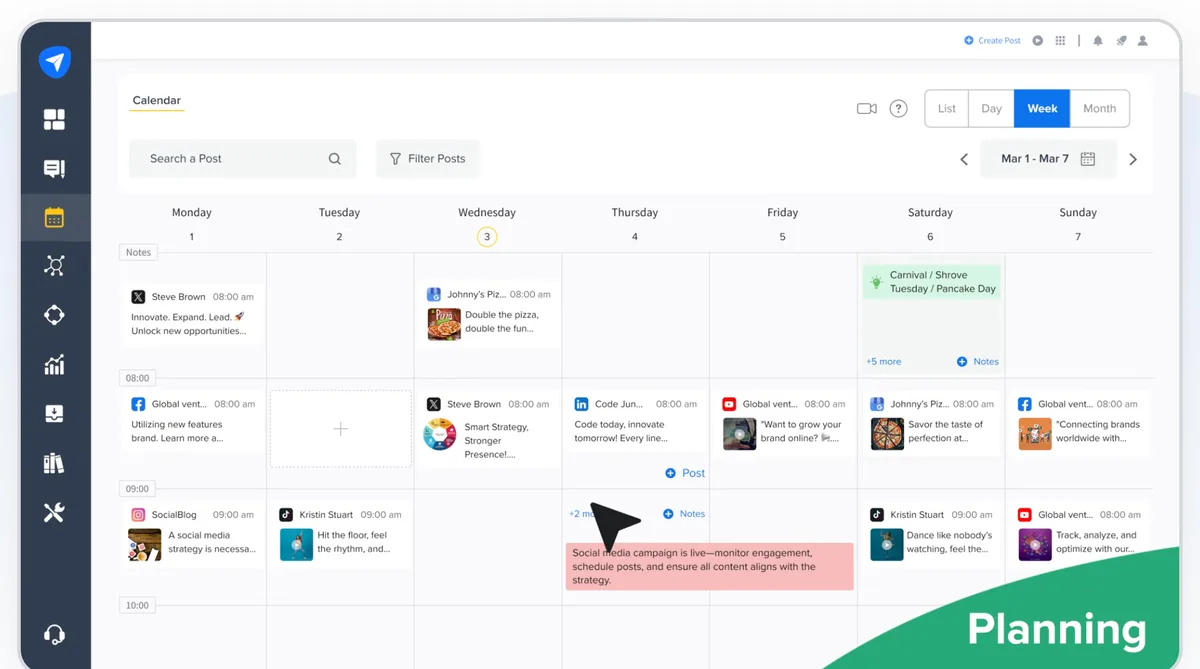Open Steve Brown Innovate. Expand. Lead. post
1200x669 pixels.
[x=192, y=314]
